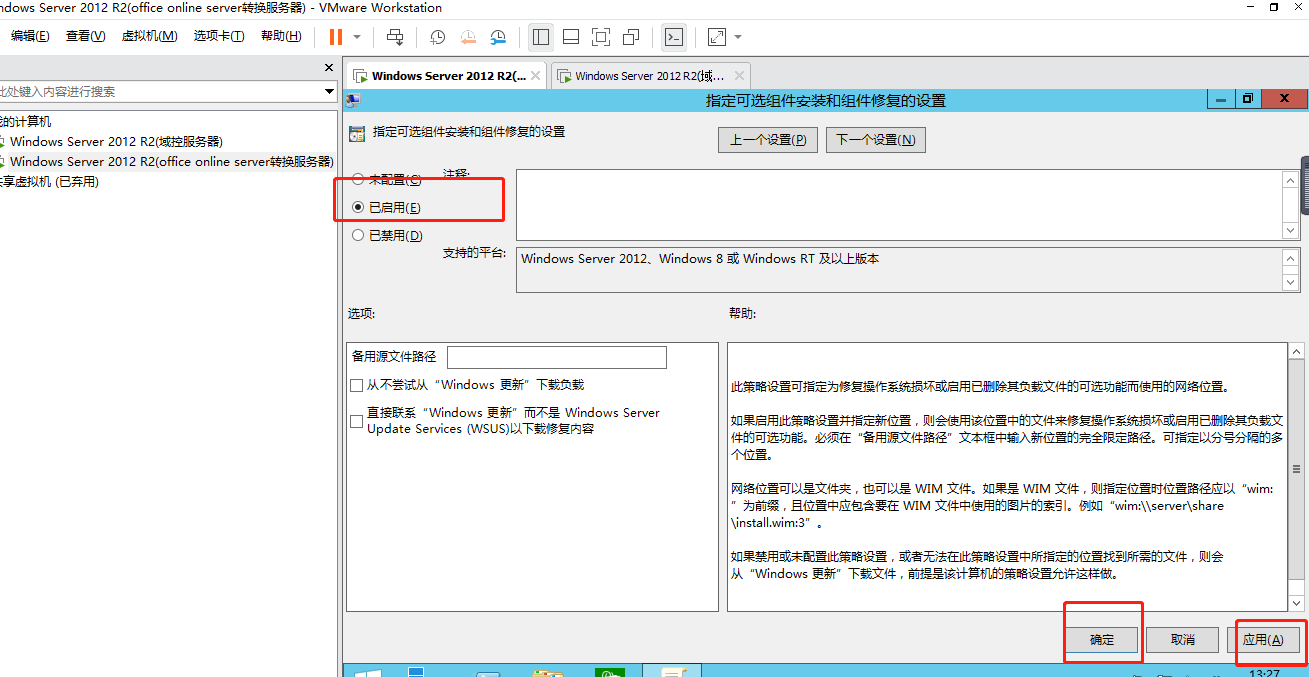Toggle the console view icon
The height and width of the screenshot is (677, 1309).
674,37
